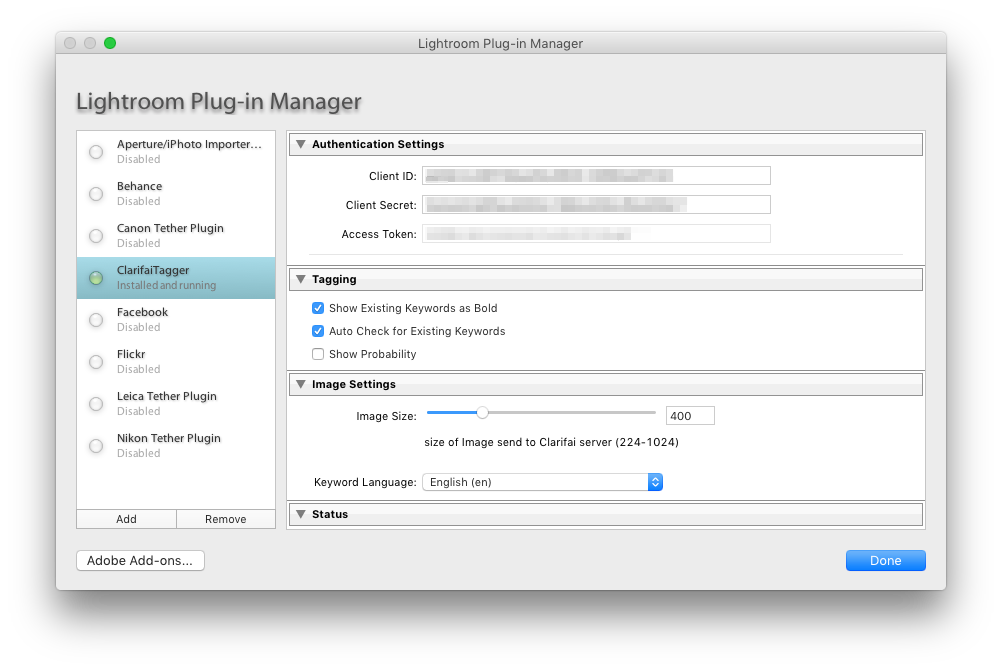
Task: Collapse the Authentication Settings section
Action: pyautogui.click(x=301, y=144)
